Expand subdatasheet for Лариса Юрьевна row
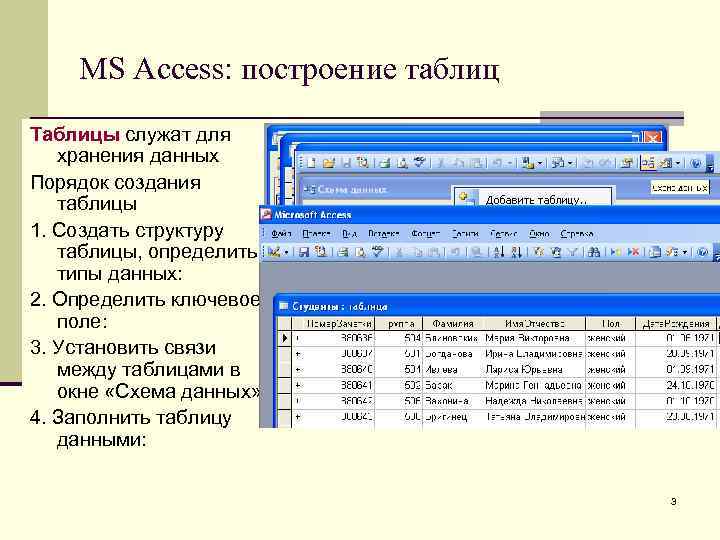This screenshot has height=540, width=720. [x=298, y=370]
